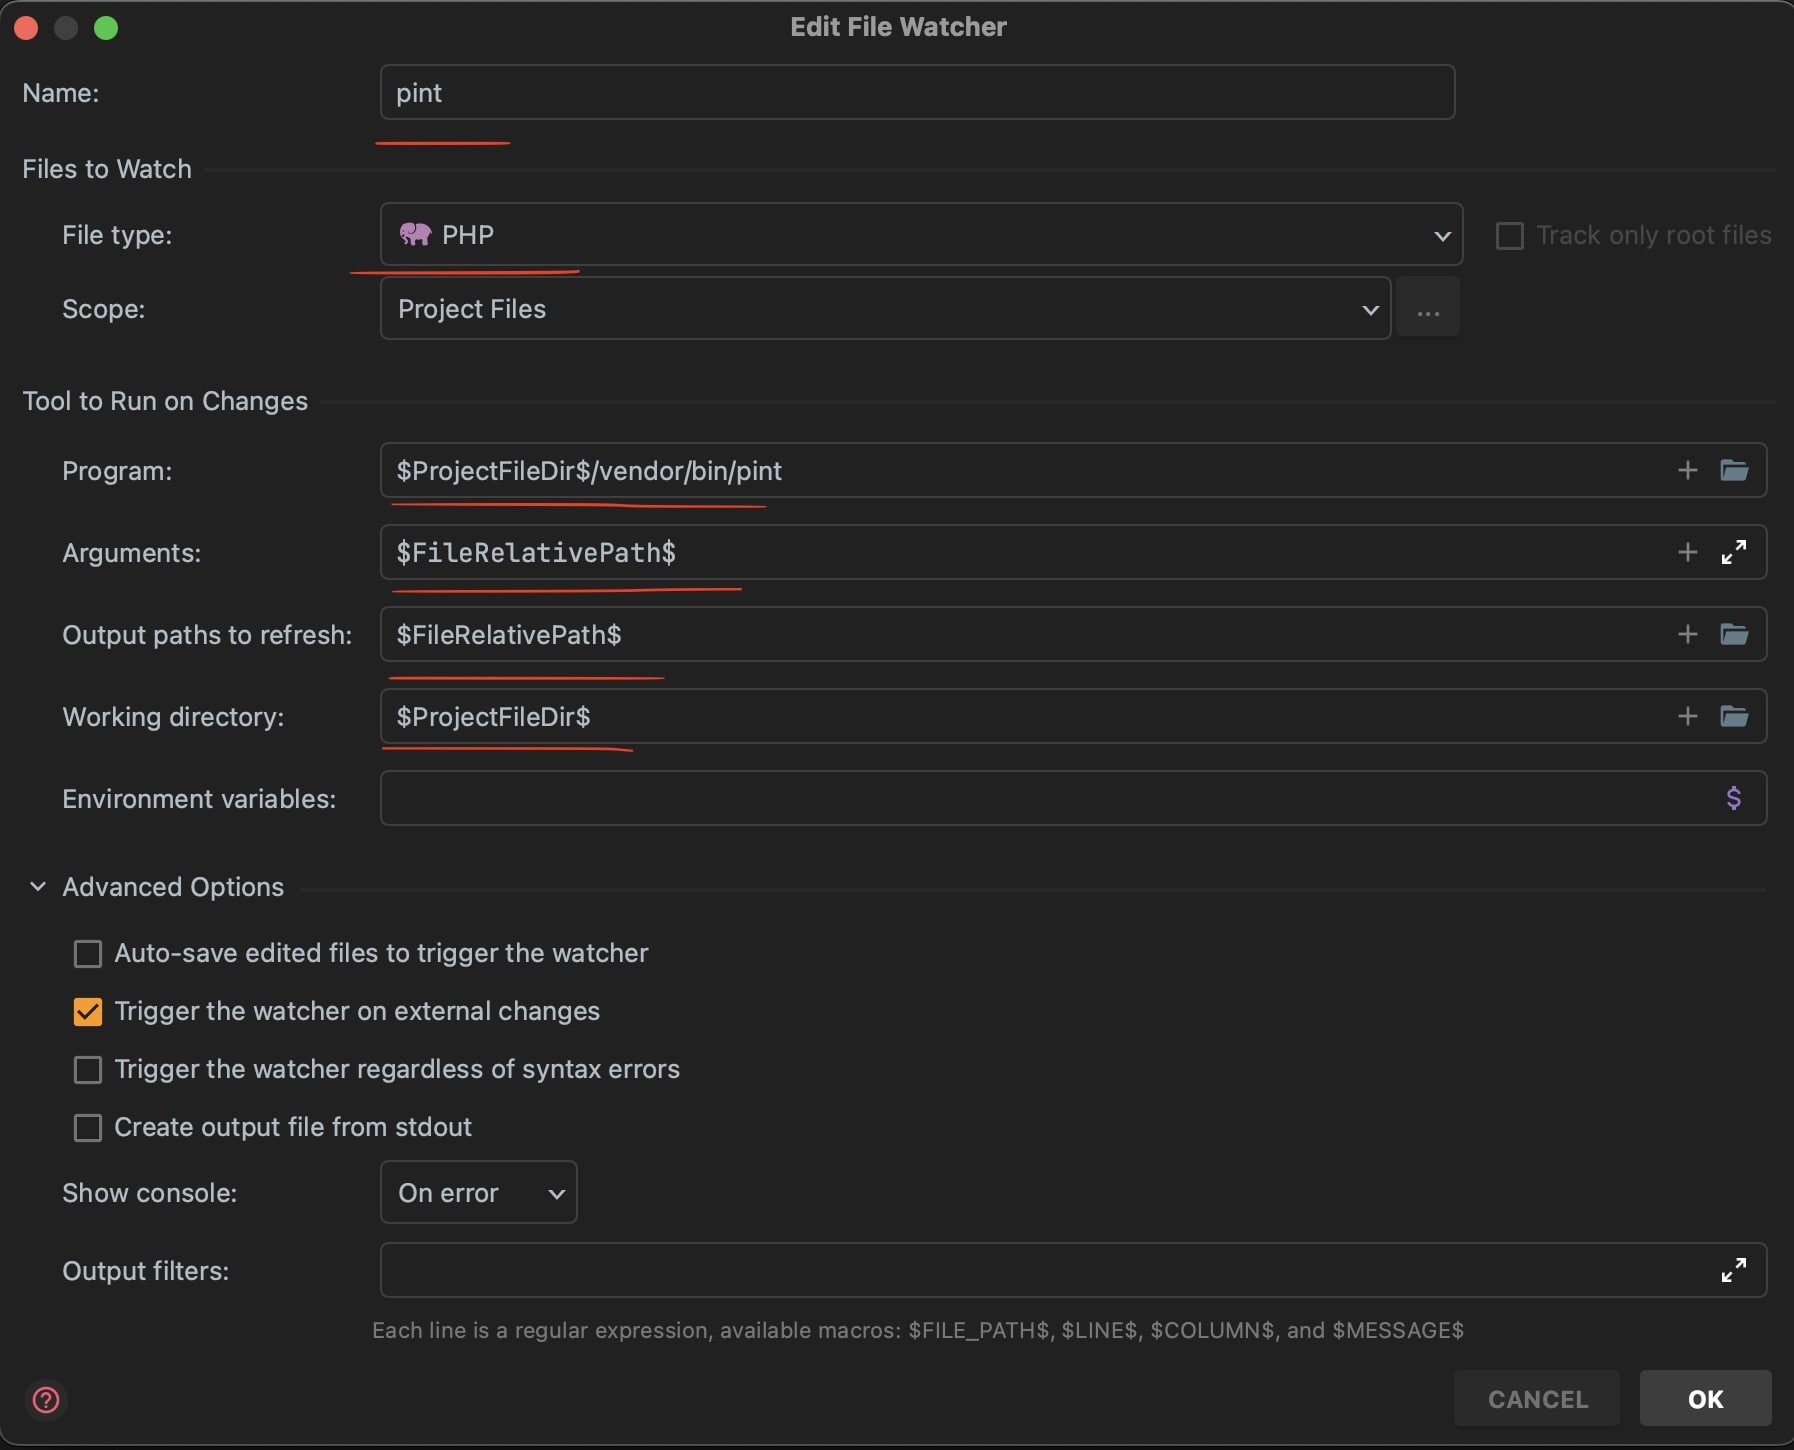This screenshot has height=1450, width=1794.
Task: Click the CANCEL button
Action: click(x=1537, y=1398)
